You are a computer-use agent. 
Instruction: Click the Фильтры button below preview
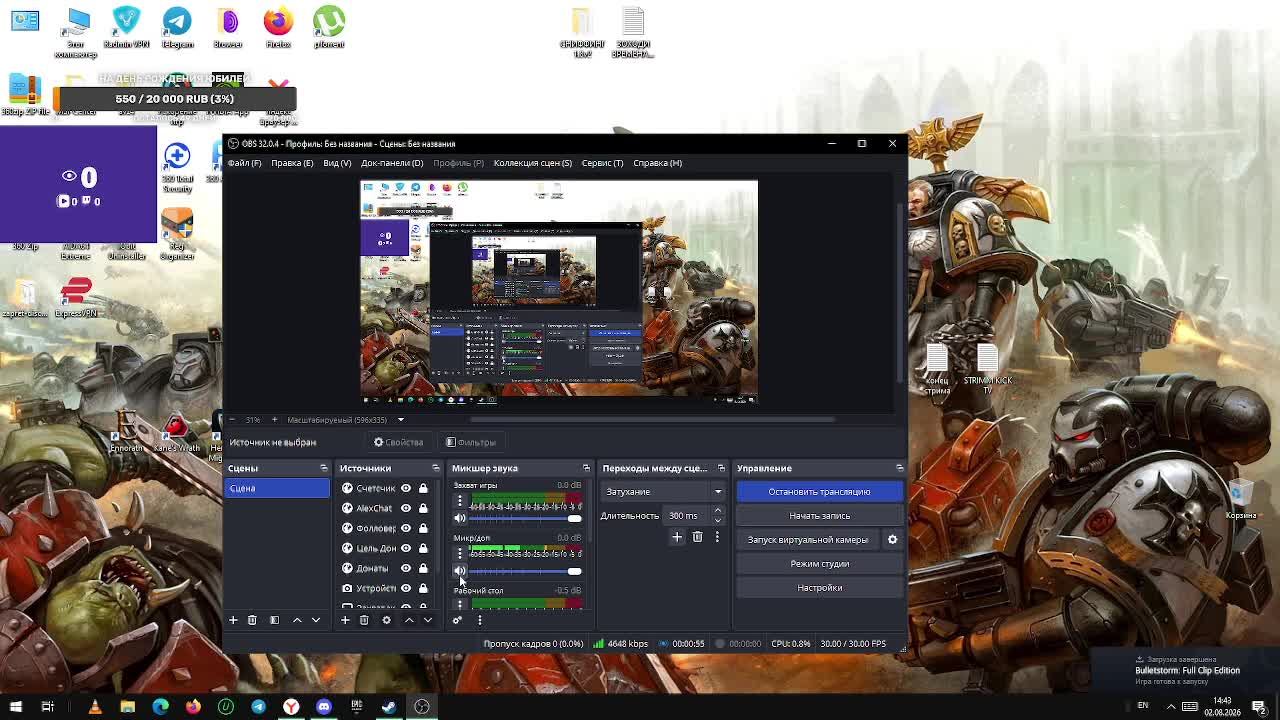[471, 442]
